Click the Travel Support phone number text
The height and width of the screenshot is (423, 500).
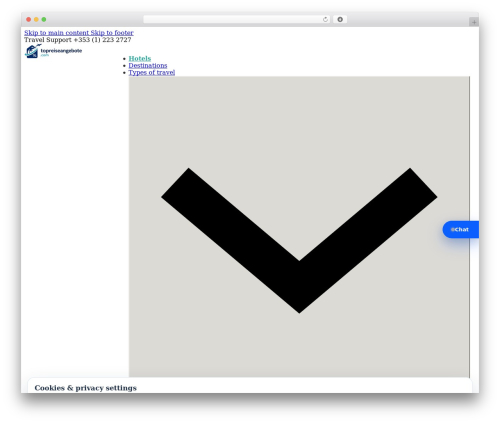click(x=102, y=40)
